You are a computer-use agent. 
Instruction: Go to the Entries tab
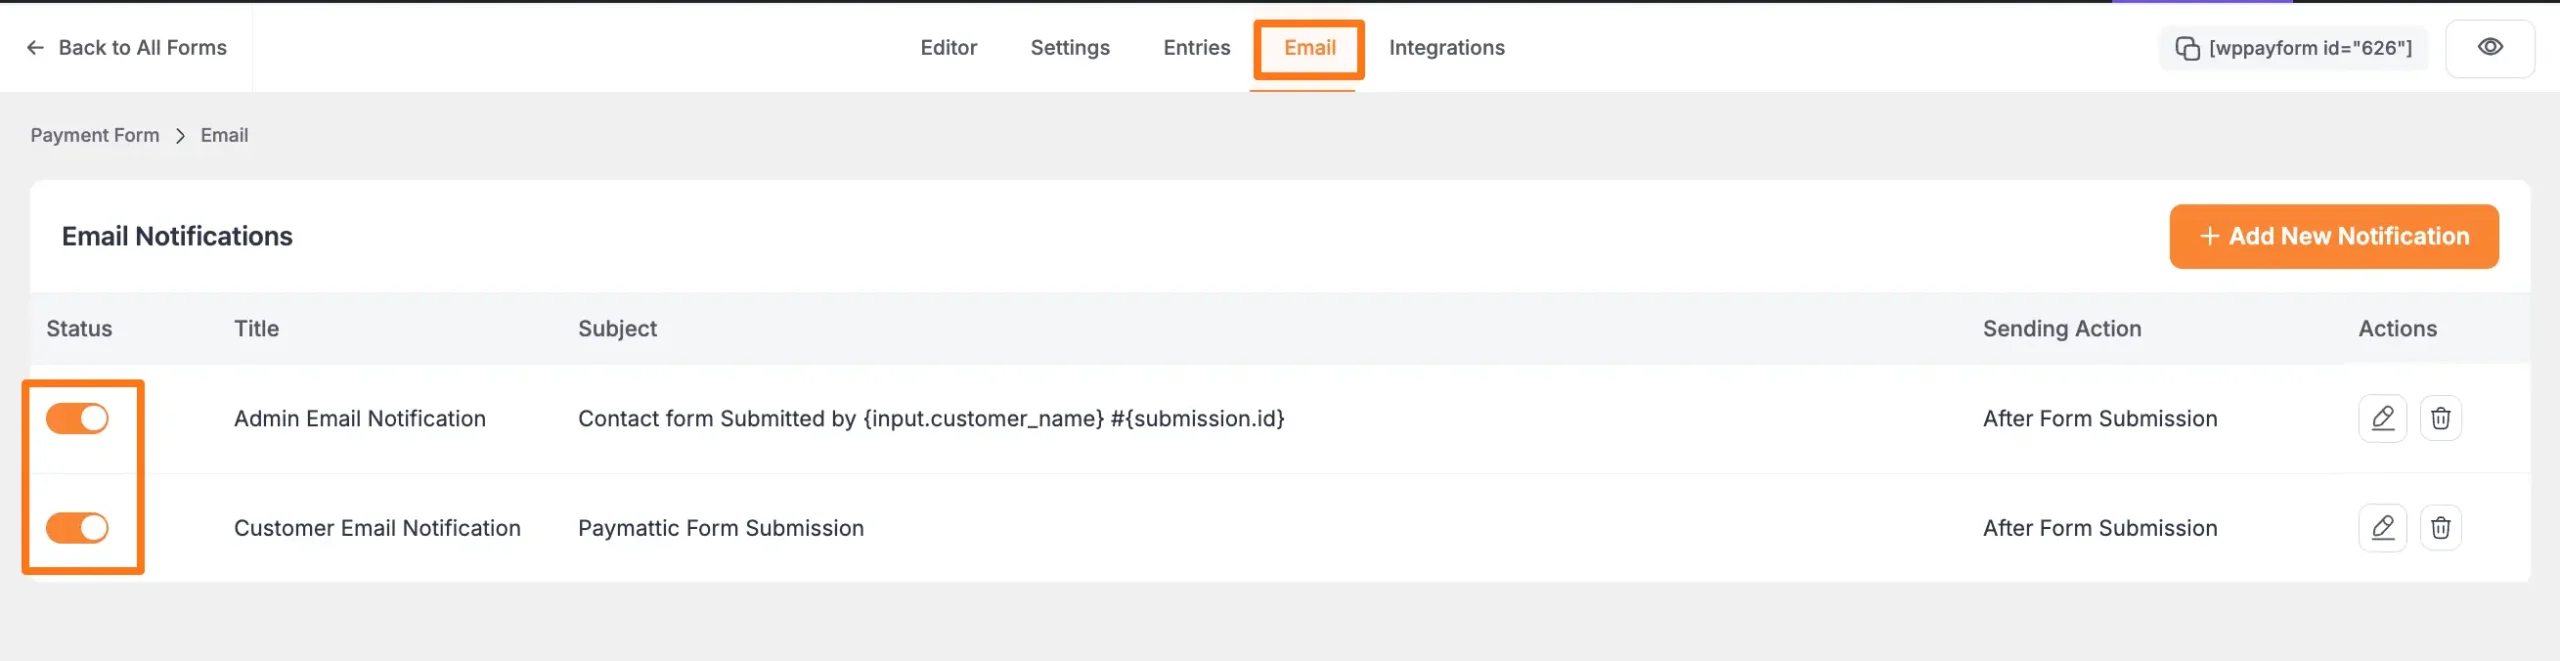pyautogui.click(x=1196, y=47)
